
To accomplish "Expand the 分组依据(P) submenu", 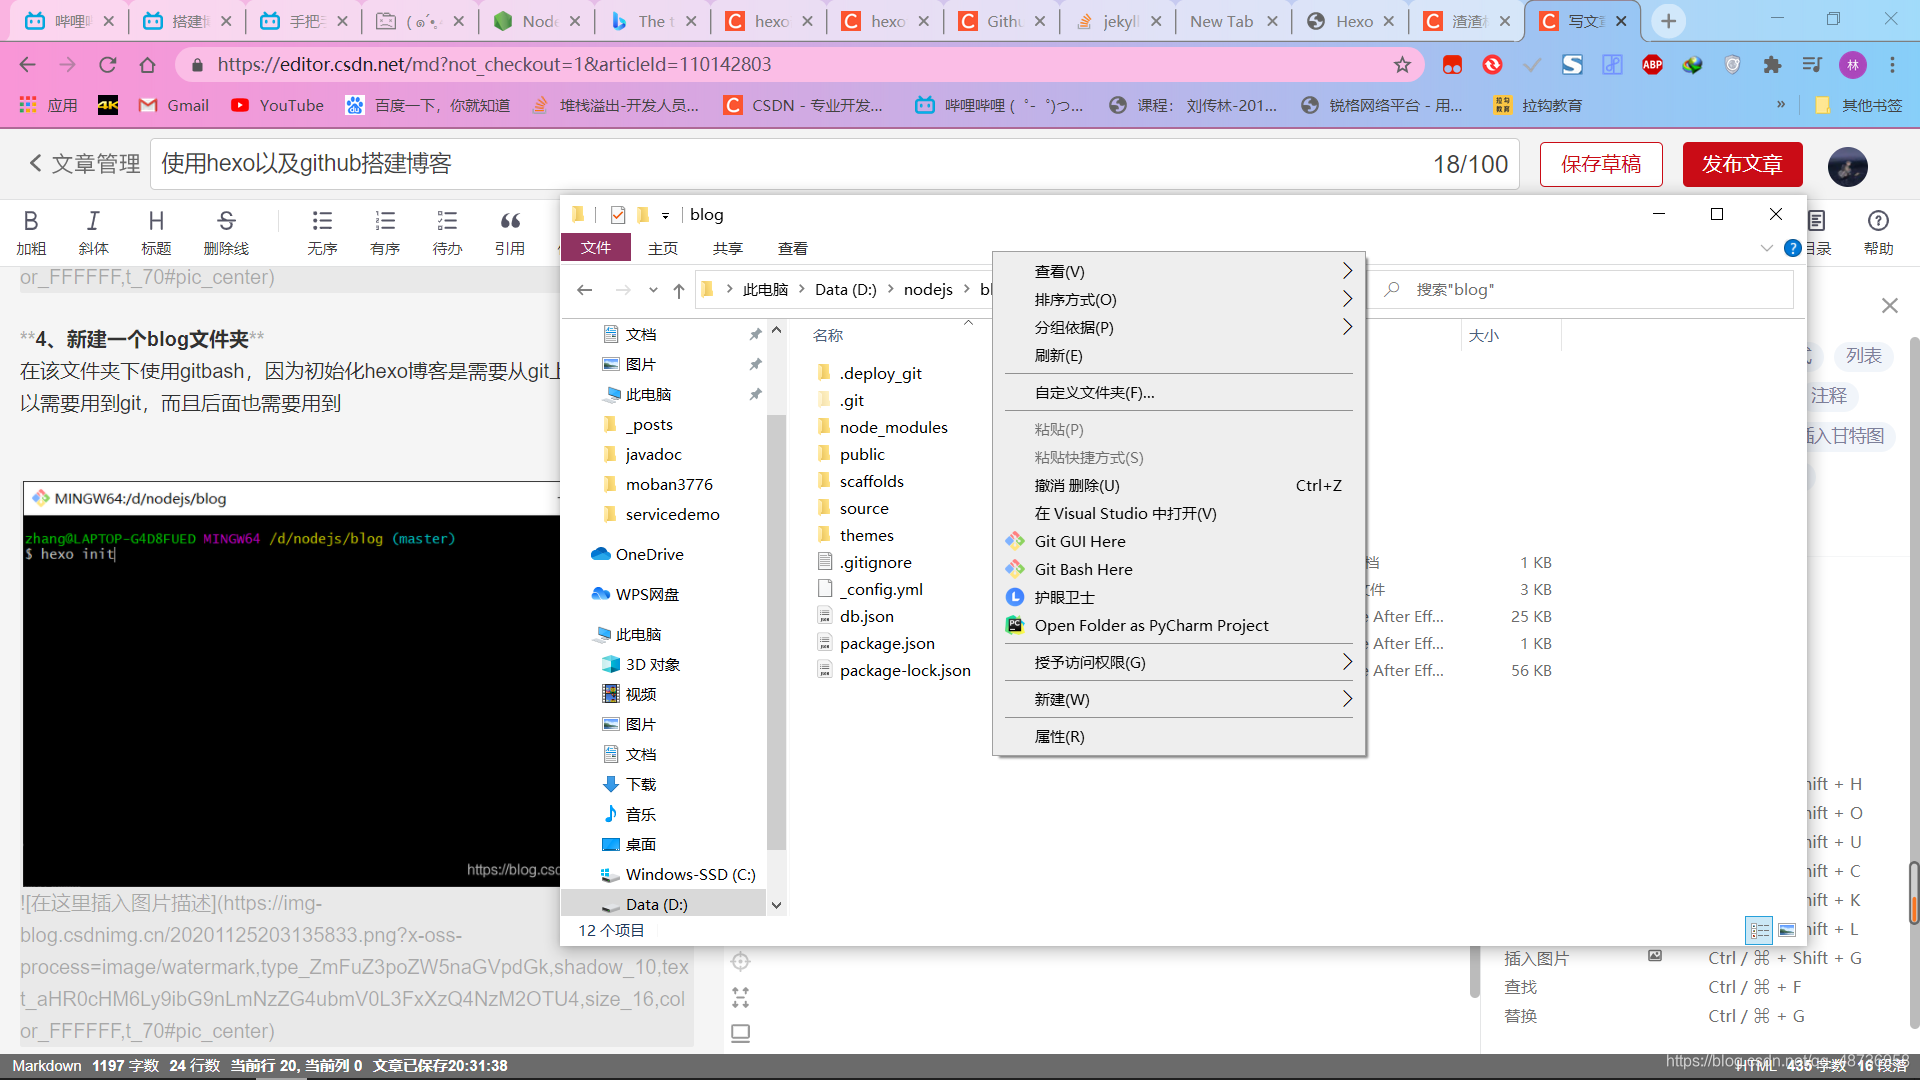I will coord(1347,327).
